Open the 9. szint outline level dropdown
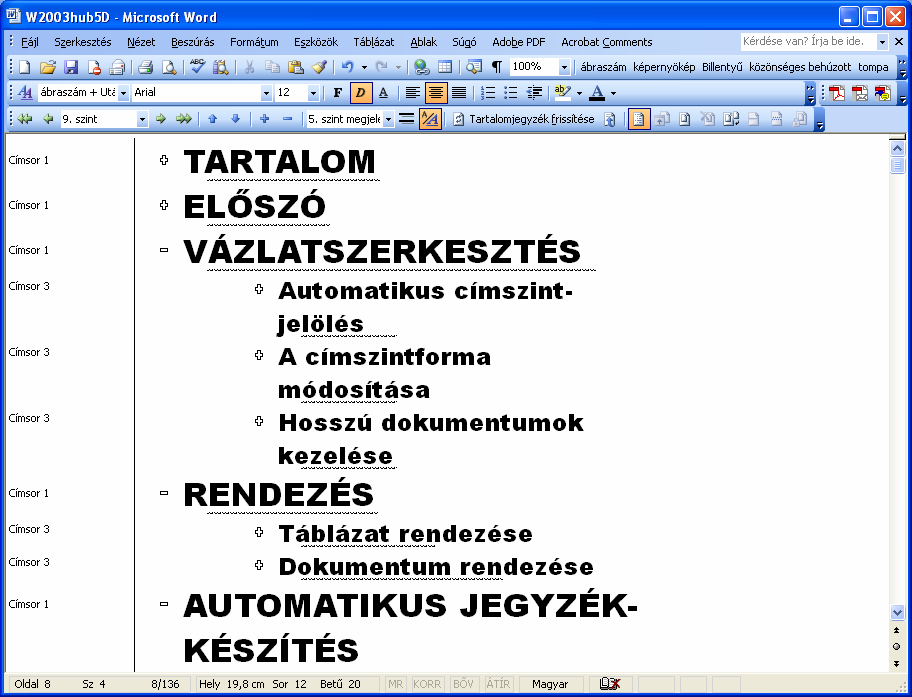 click(x=142, y=119)
